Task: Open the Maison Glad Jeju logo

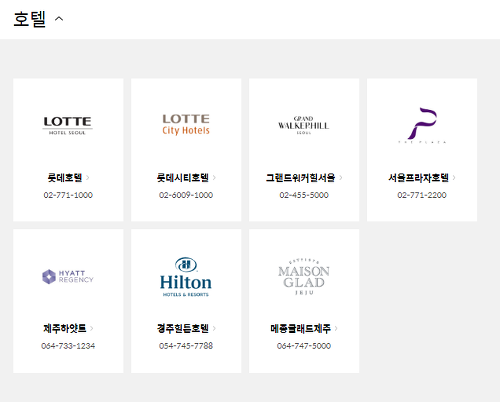Action: click(304, 277)
